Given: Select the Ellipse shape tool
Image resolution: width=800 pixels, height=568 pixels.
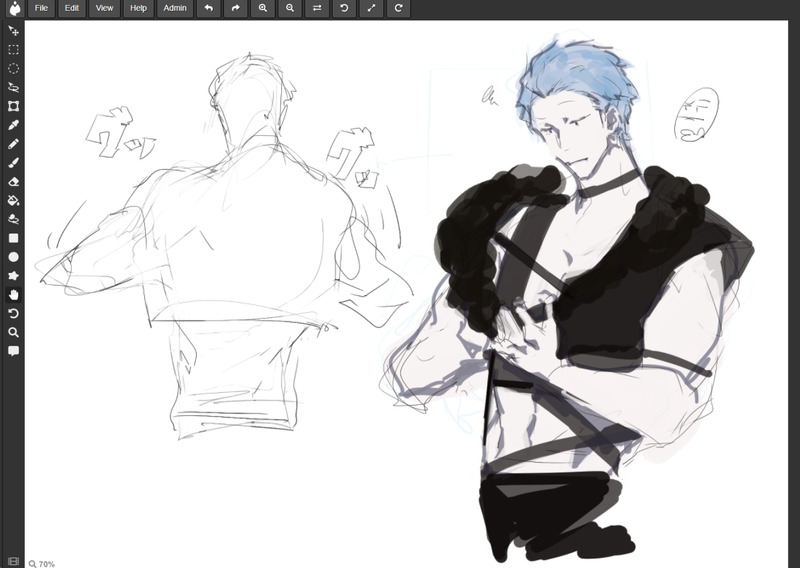Looking at the screenshot, I should tap(14, 257).
